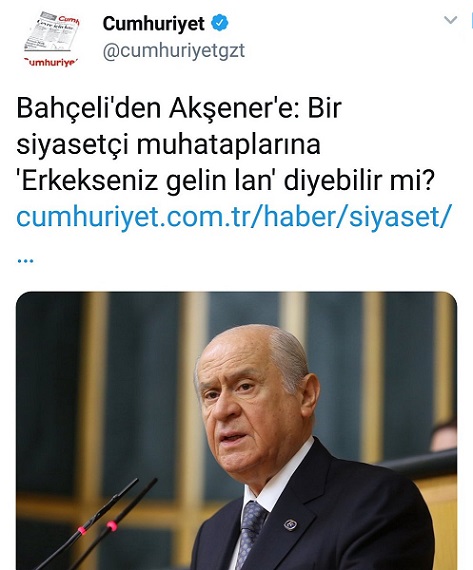Viewport: 473px width, 570px height.
Task: Click the newspaper graphic in the avatar
Action: click(x=51, y=33)
